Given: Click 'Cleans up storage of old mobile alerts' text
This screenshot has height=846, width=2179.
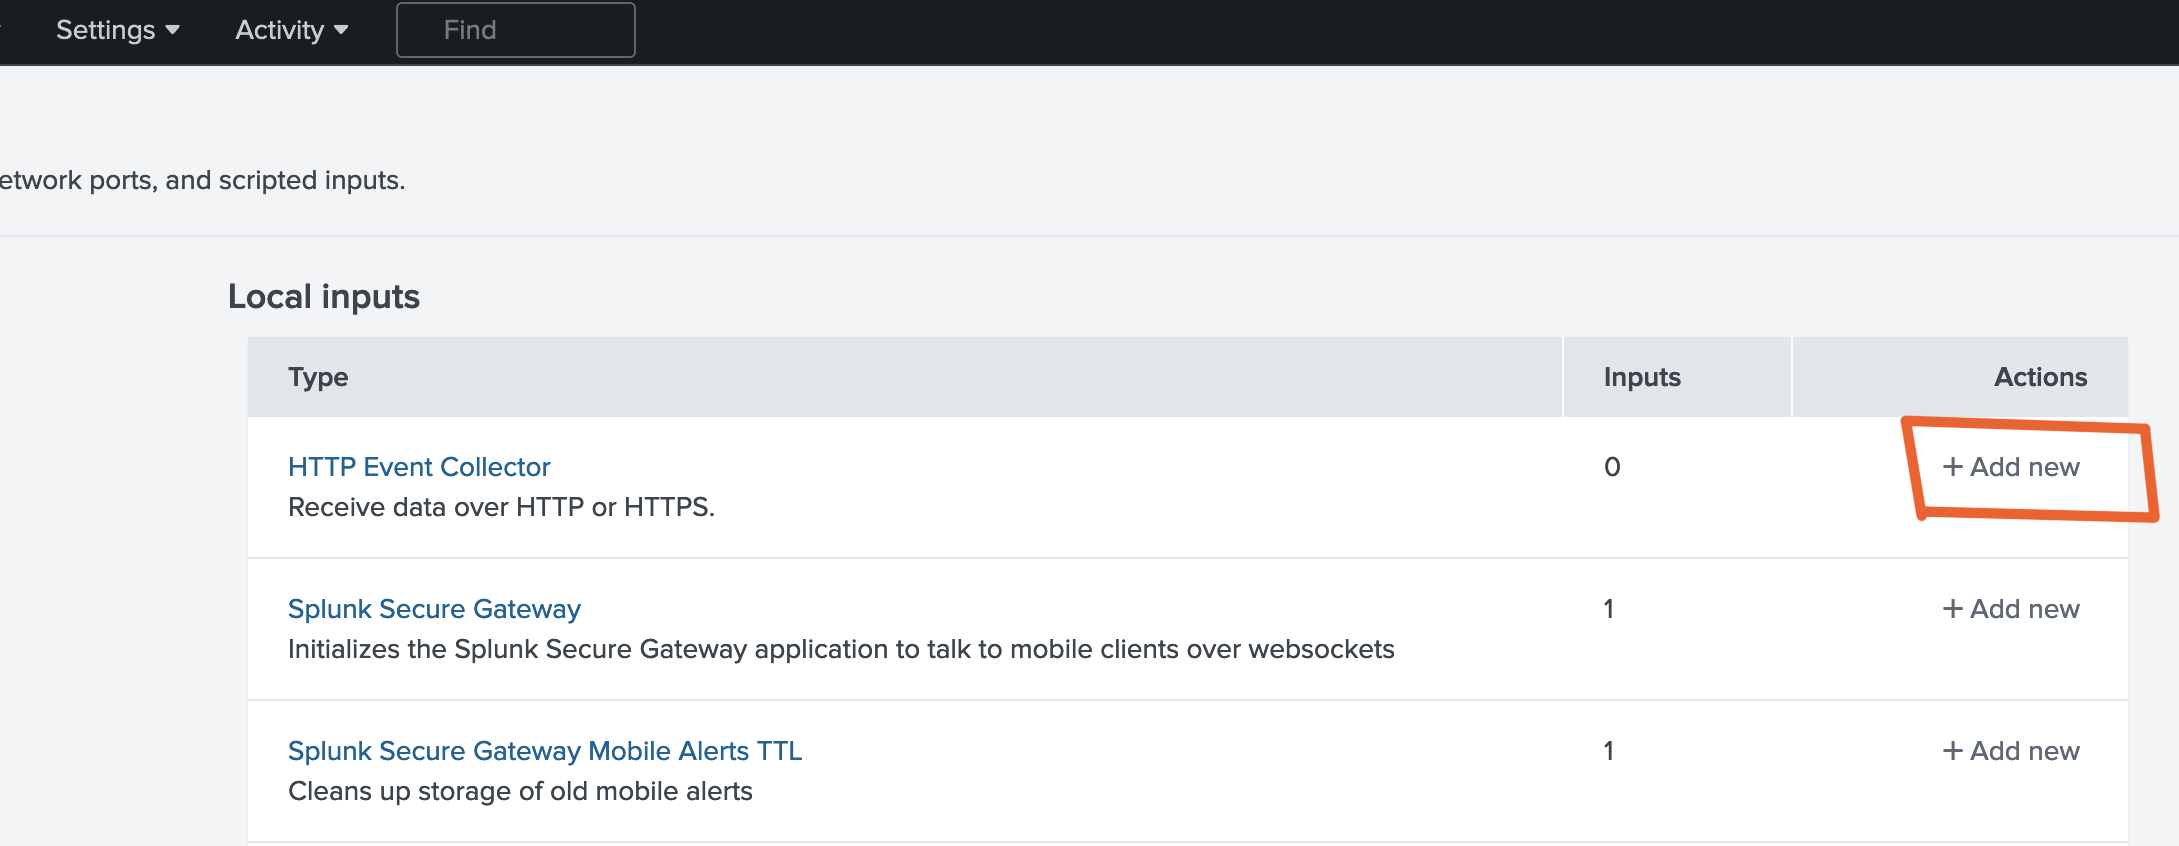Looking at the screenshot, I should coord(520,791).
